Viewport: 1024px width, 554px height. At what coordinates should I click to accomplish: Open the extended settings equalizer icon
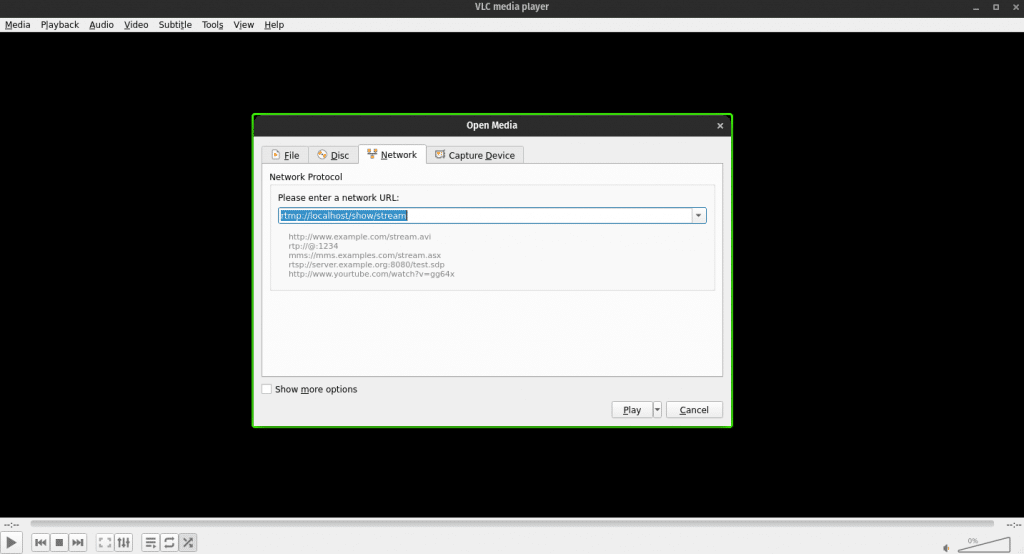[124, 542]
